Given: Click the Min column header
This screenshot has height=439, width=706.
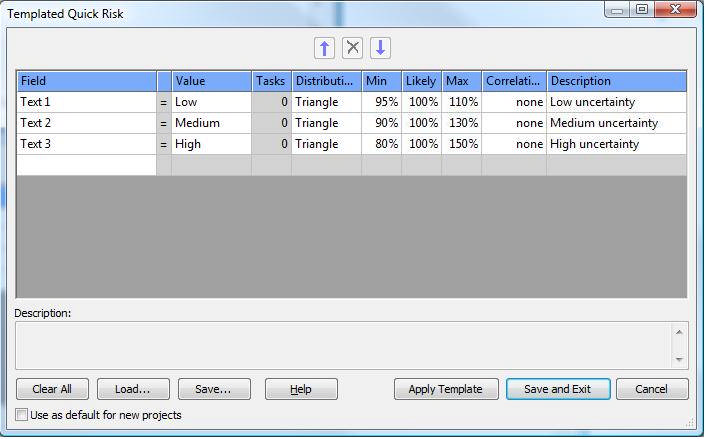Looking at the screenshot, I should pyautogui.click(x=381, y=81).
